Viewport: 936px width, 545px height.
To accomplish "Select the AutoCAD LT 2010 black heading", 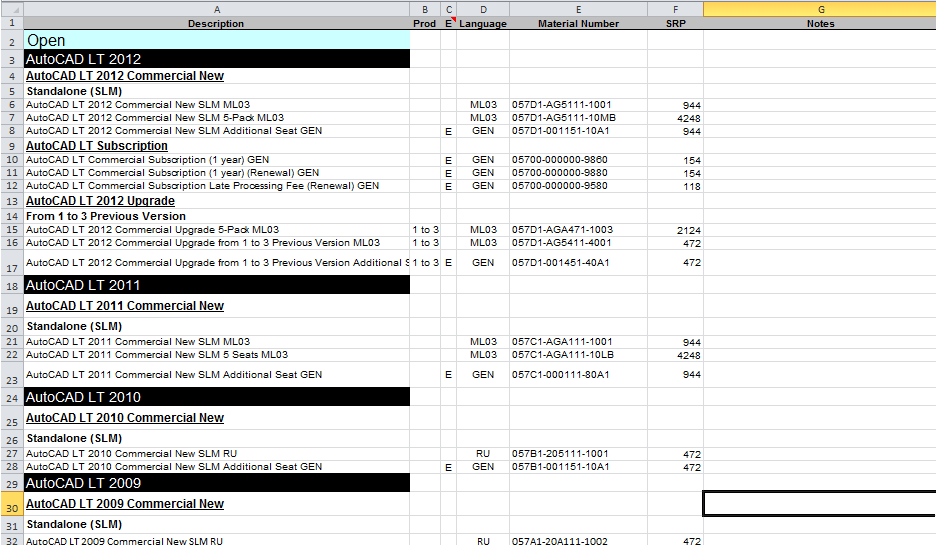I will (x=217, y=397).
